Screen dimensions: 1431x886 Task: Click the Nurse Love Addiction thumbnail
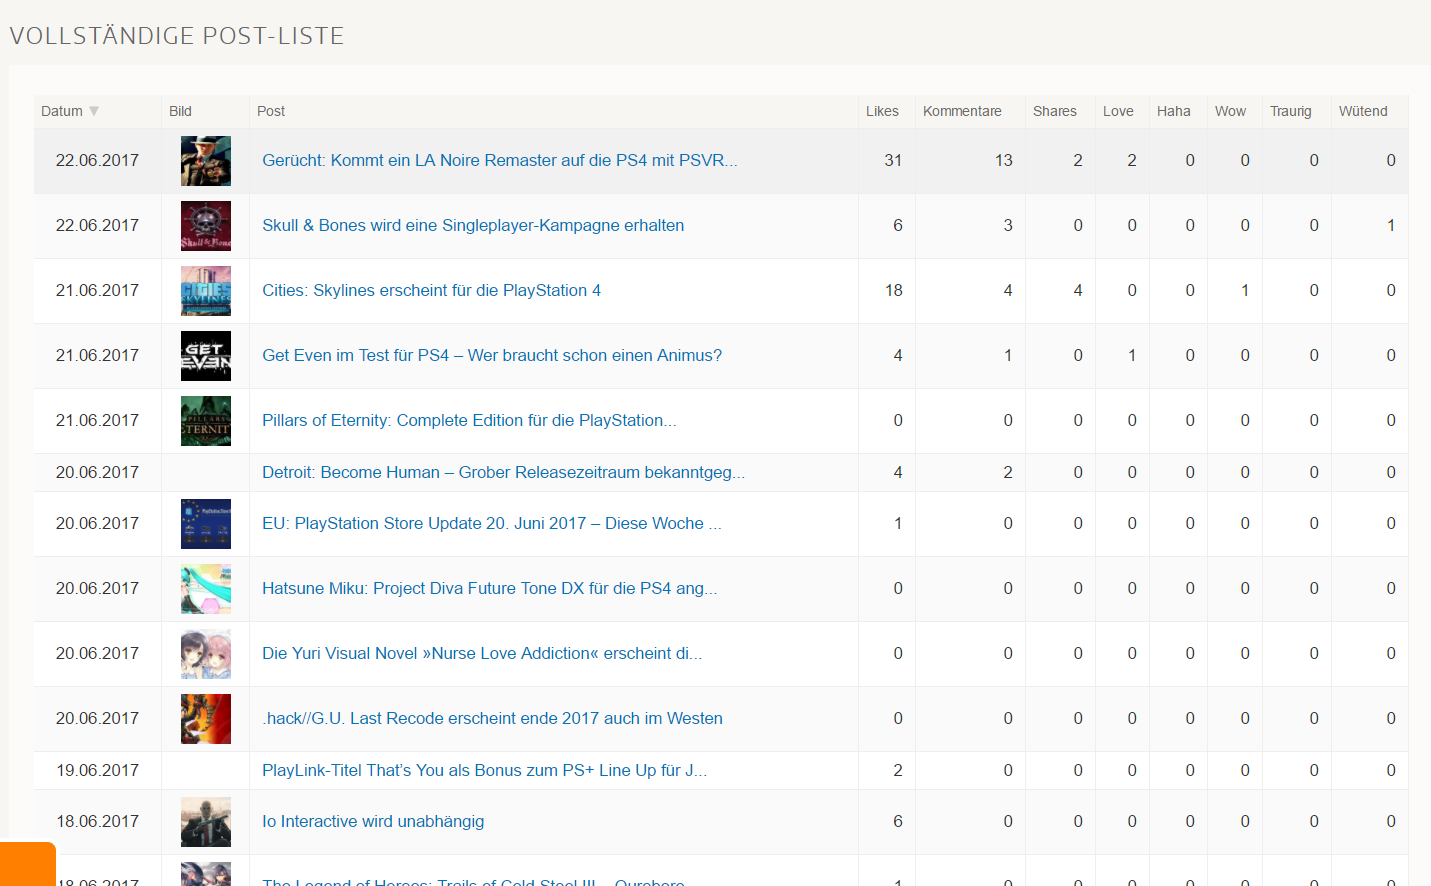pyautogui.click(x=206, y=654)
